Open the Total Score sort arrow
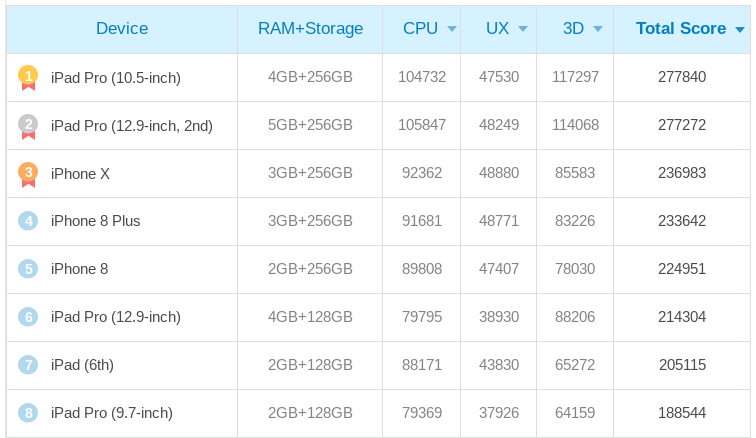This screenshot has height=438, width=756. pyautogui.click(x=740, y=30)
